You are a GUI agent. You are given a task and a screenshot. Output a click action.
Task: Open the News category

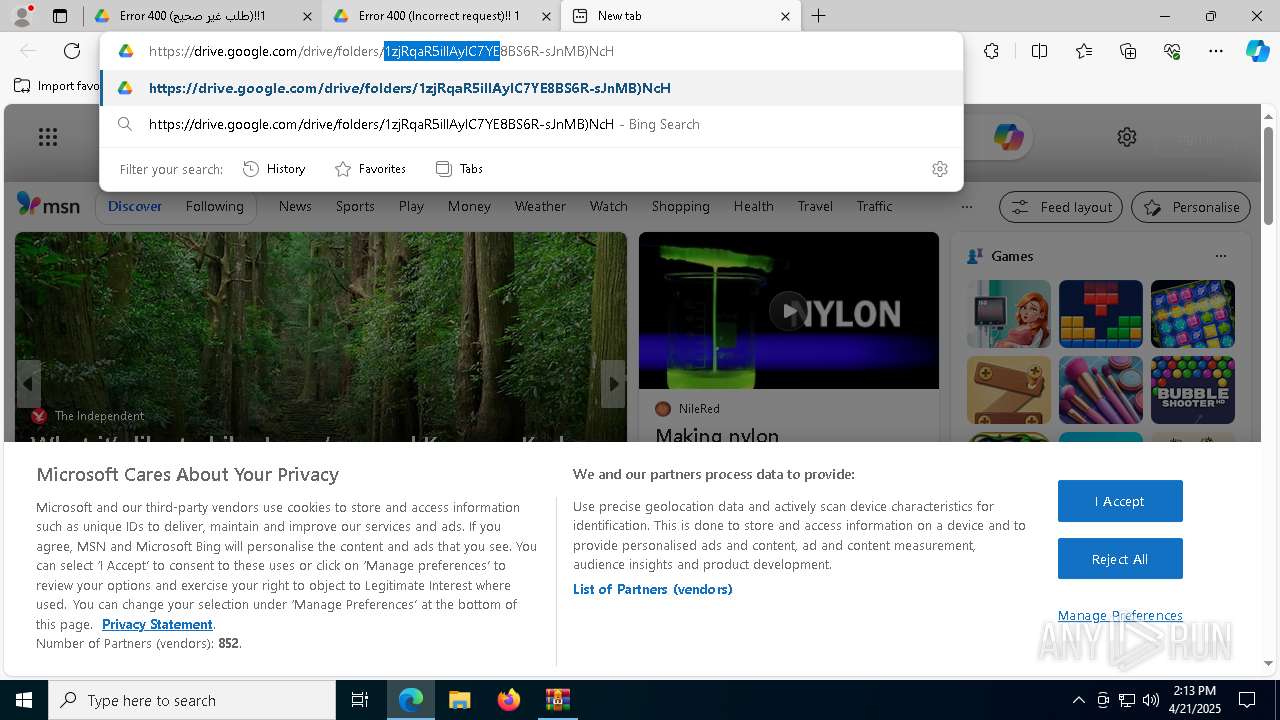[x=295, y=206]
